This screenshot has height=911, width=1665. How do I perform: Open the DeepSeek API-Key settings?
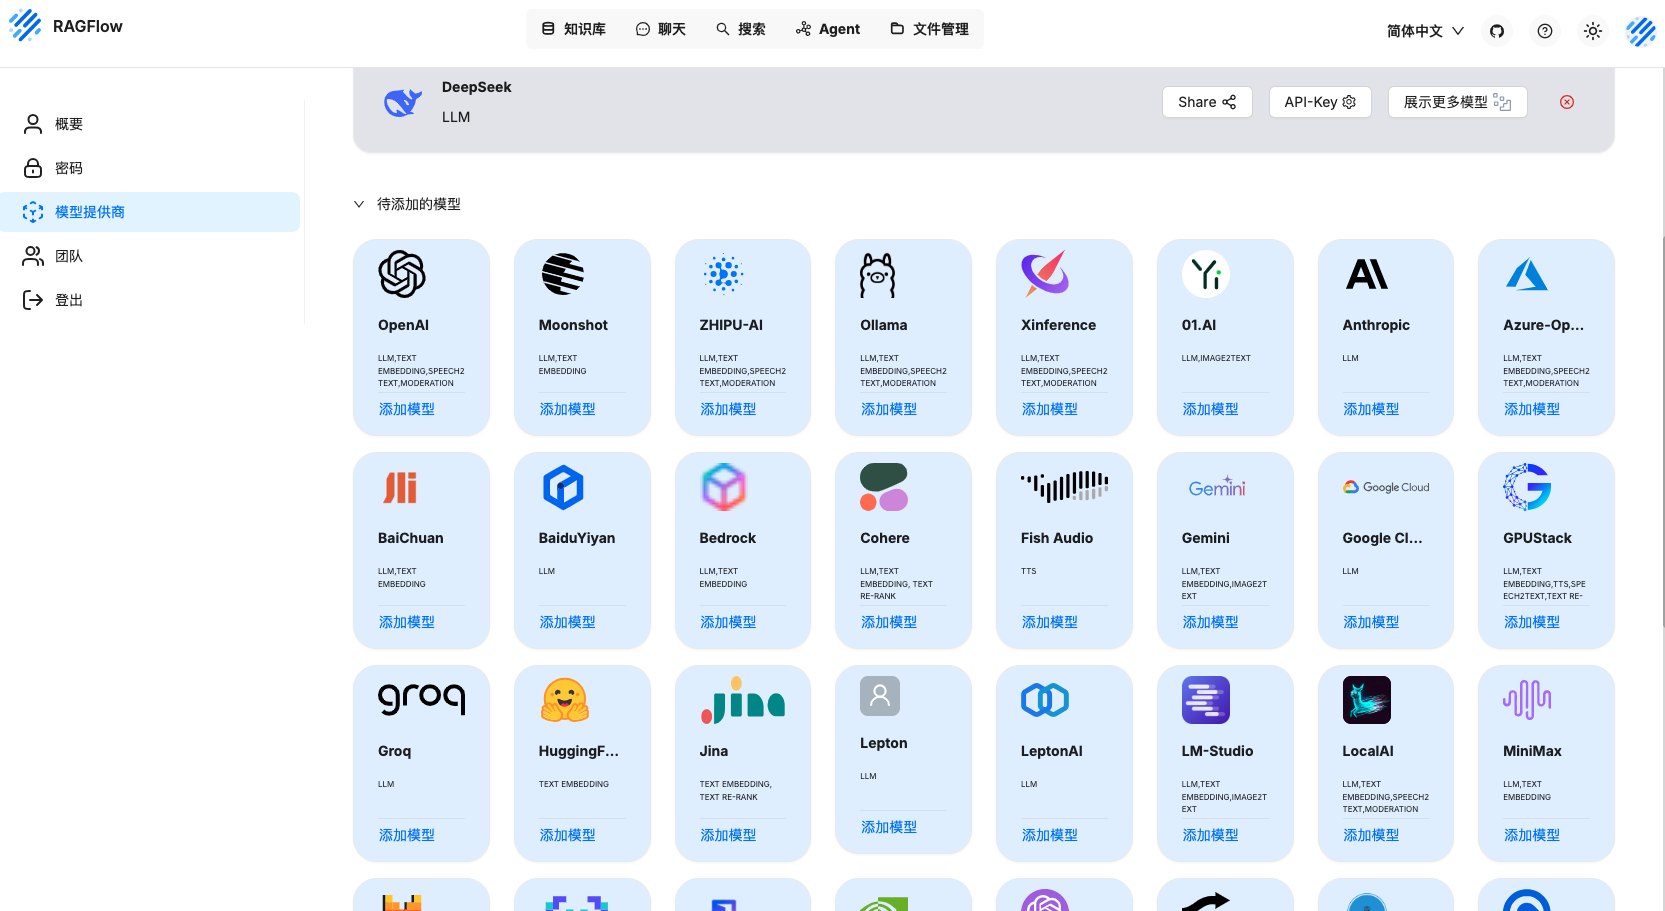pos(1320,102)
